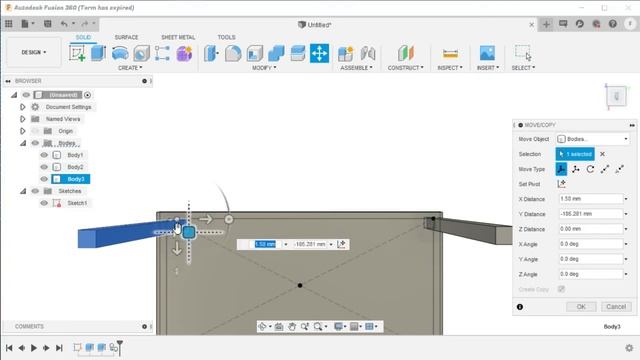Viewport: 640px width, 360px height.
Task: Toggle visibility of the Bodies folder
Action: [x=35, y=143]
